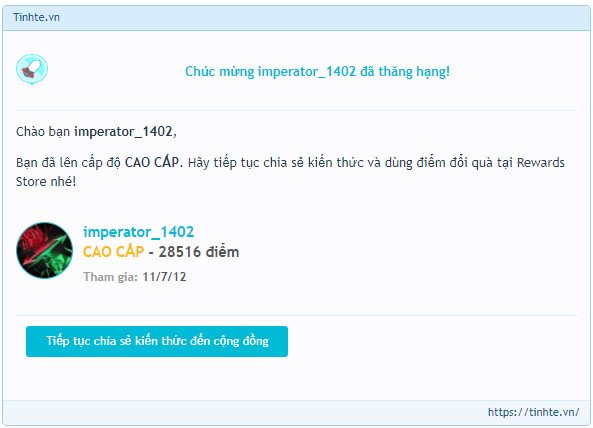Open the https://tinhte.vn/ footer link
Image resolution: width=593 pixels, height=428 pixels.
pyautogui.click(x=533, y=412)
